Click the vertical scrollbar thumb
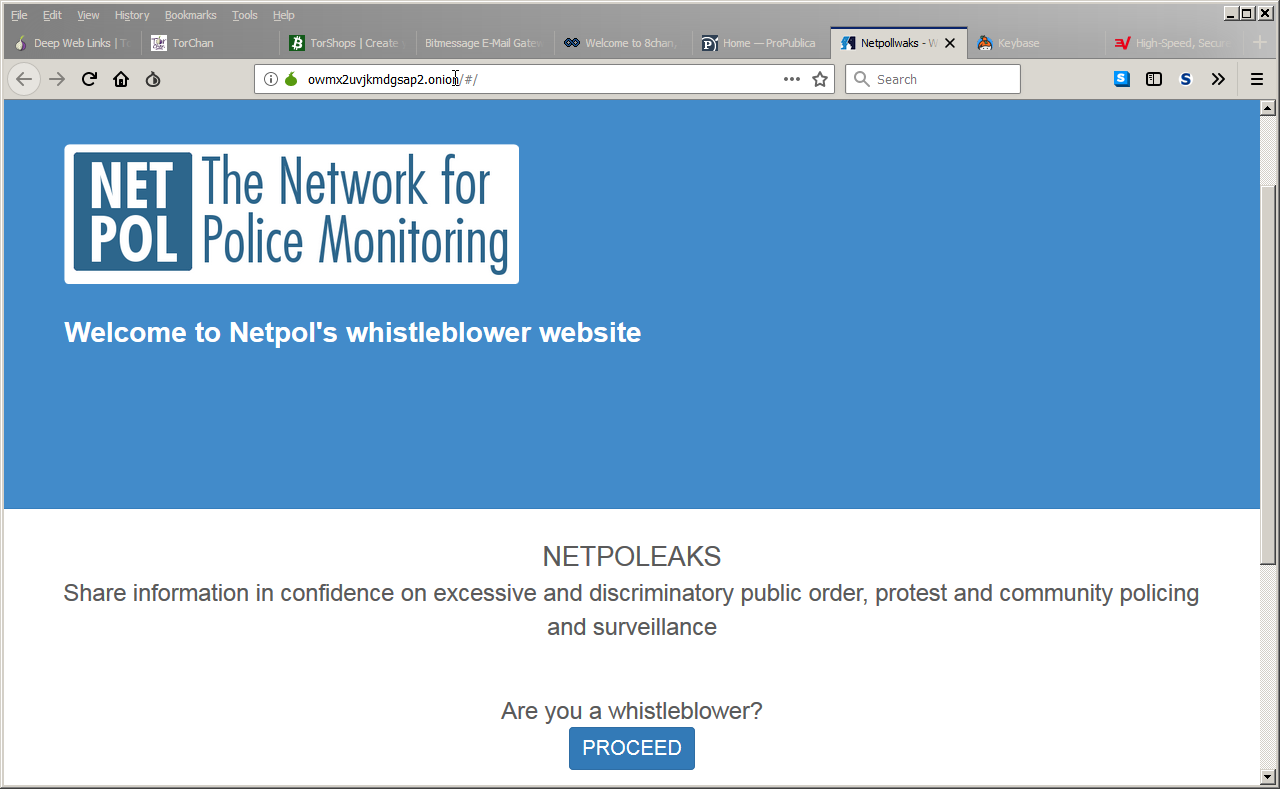 click(1268, 374)
